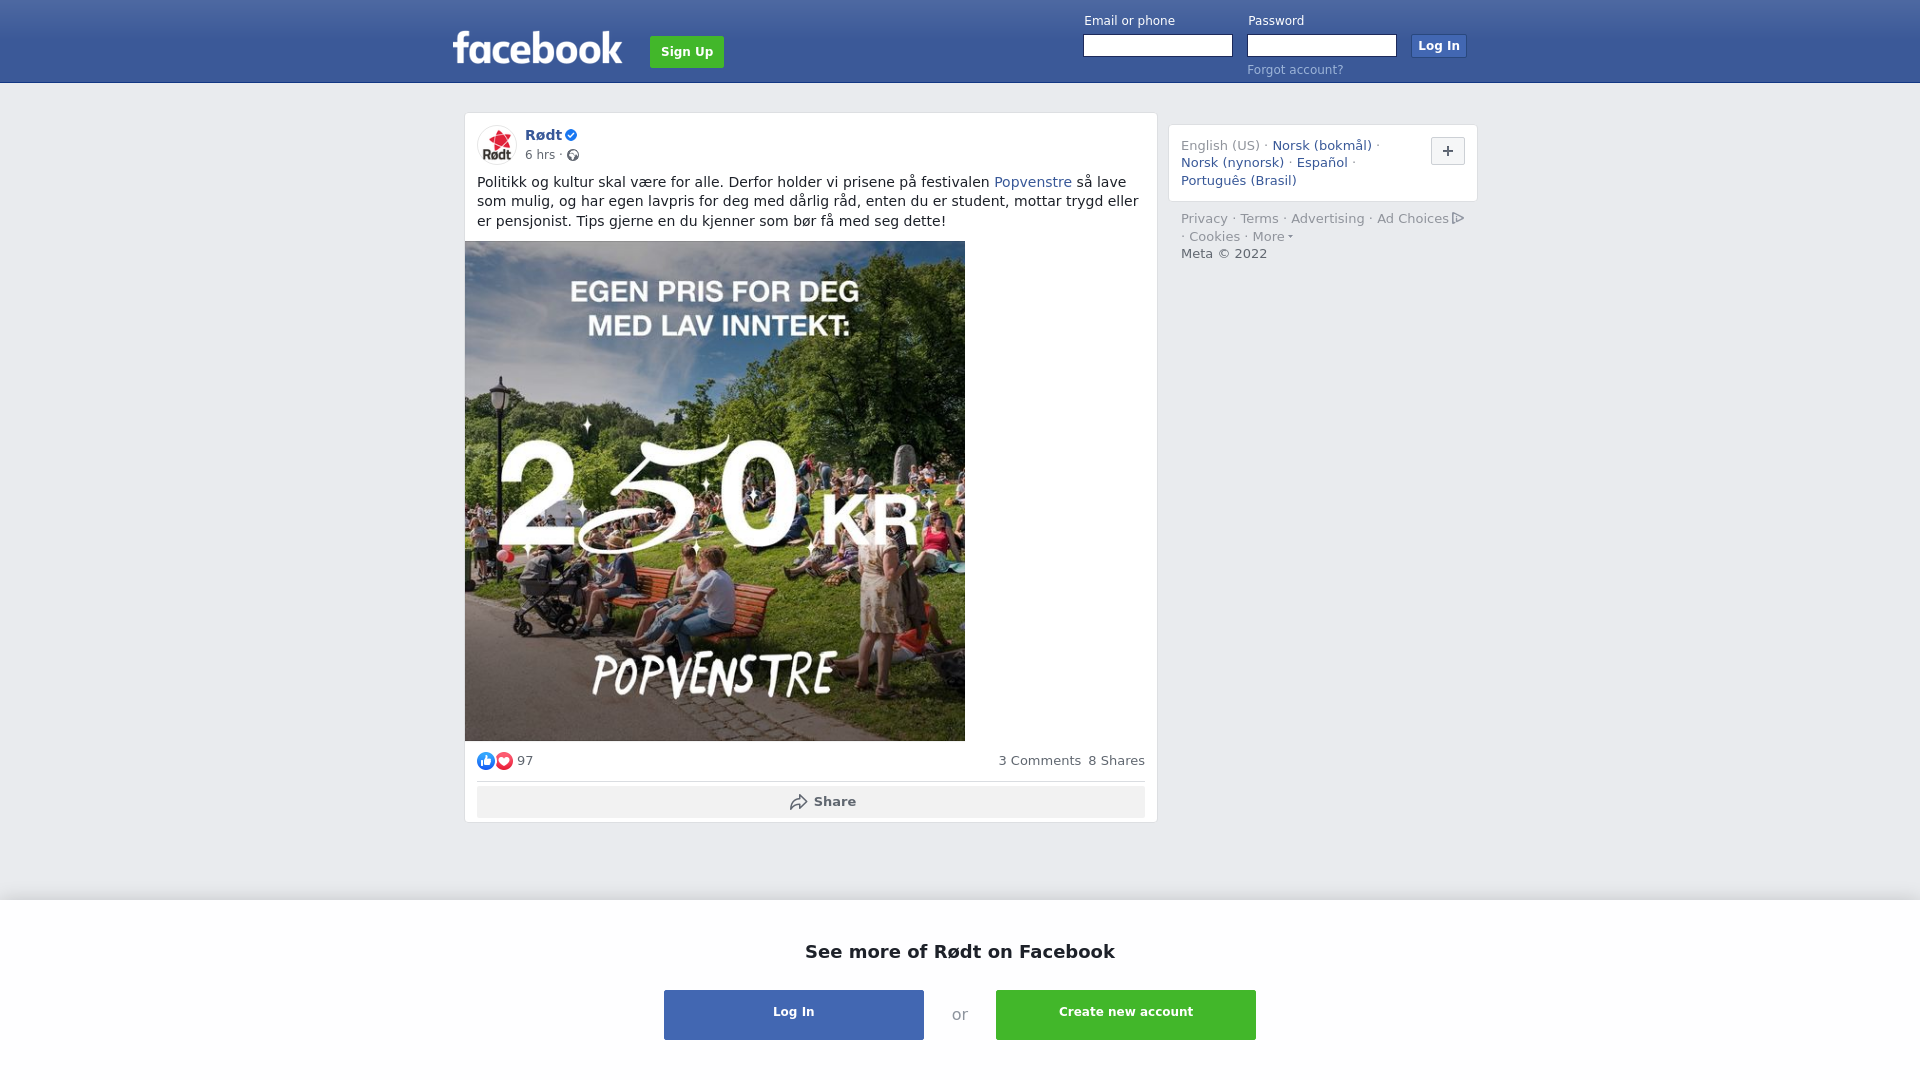View the 3 Comments on the post
The height and width of the screenshot is (1080, 1920).
coord(1039,761)
